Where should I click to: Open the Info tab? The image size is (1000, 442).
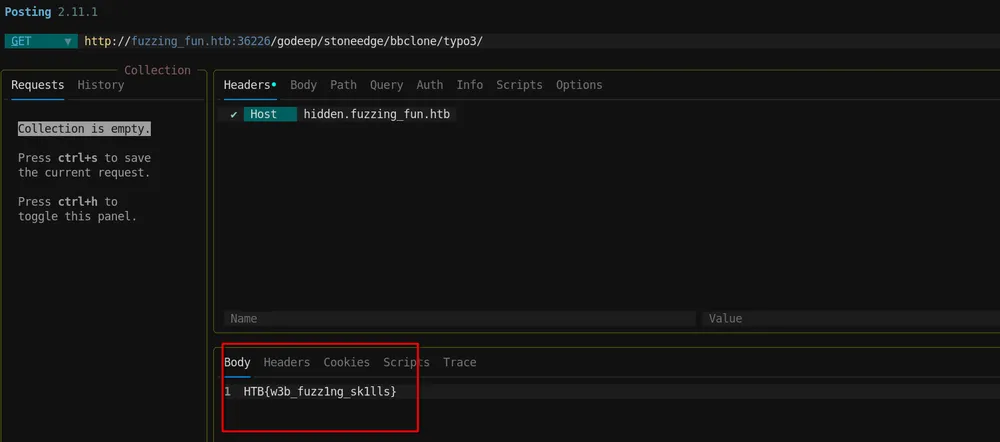point(470,85)
